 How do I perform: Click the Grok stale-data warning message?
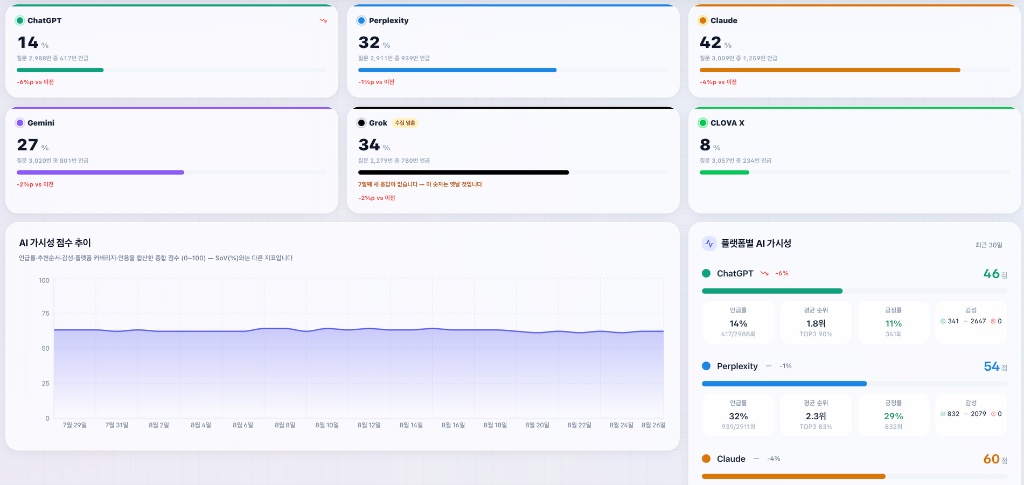pos(420,185)
